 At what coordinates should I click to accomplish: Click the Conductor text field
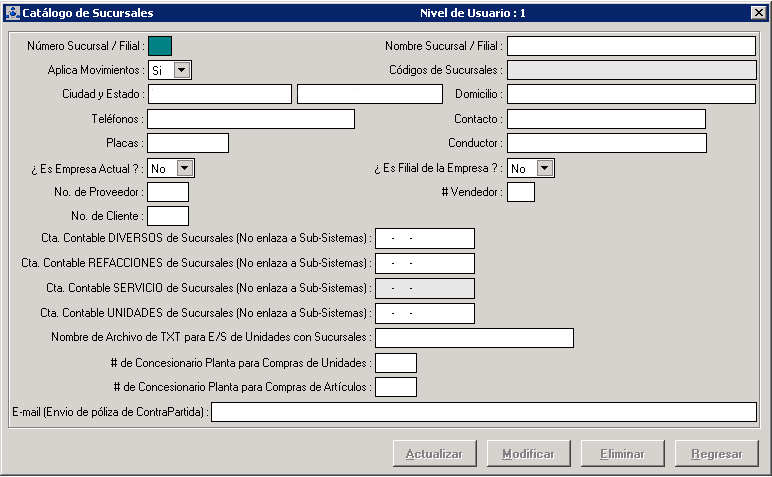(606, 143)
